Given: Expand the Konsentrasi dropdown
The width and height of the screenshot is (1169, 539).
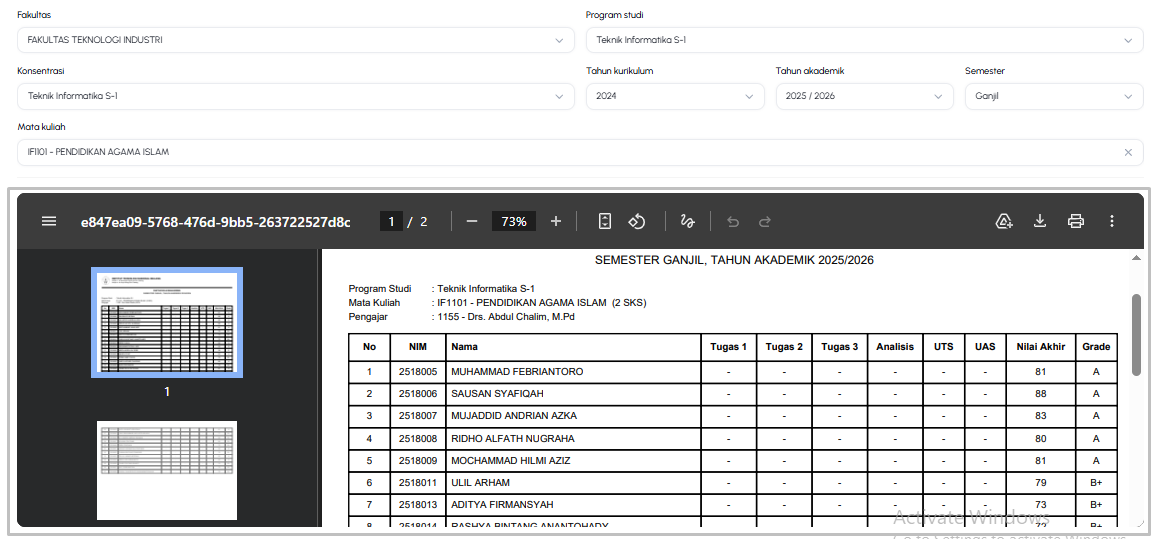Looking at the screenshot, I should tap(296, 96).
